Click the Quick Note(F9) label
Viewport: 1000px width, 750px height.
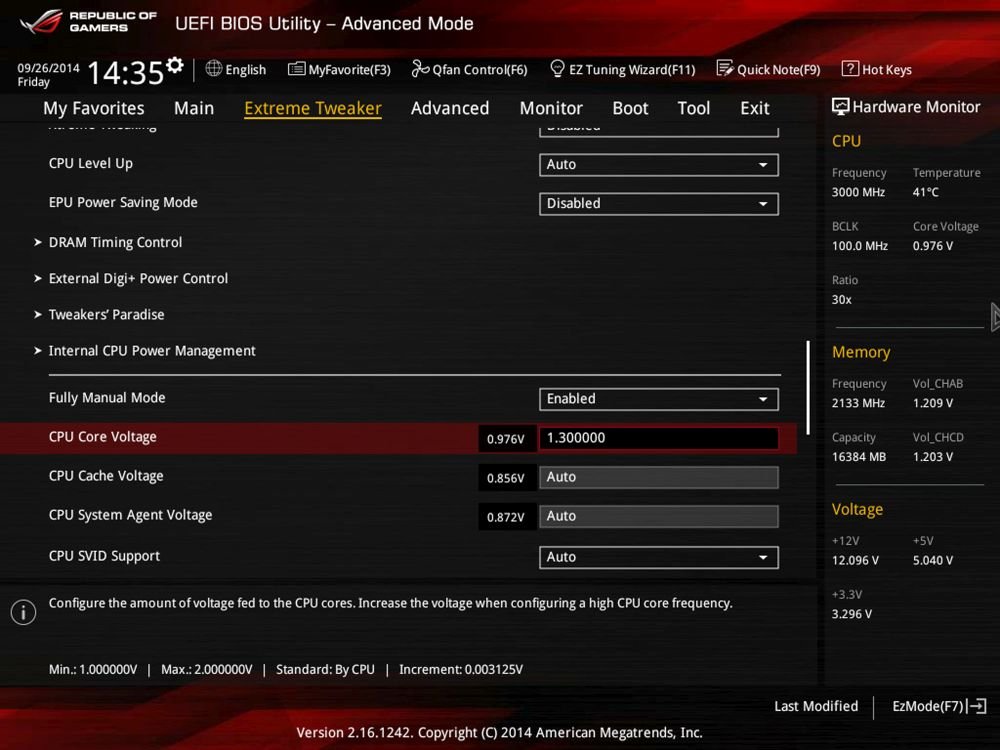click(x=779, y=70)
